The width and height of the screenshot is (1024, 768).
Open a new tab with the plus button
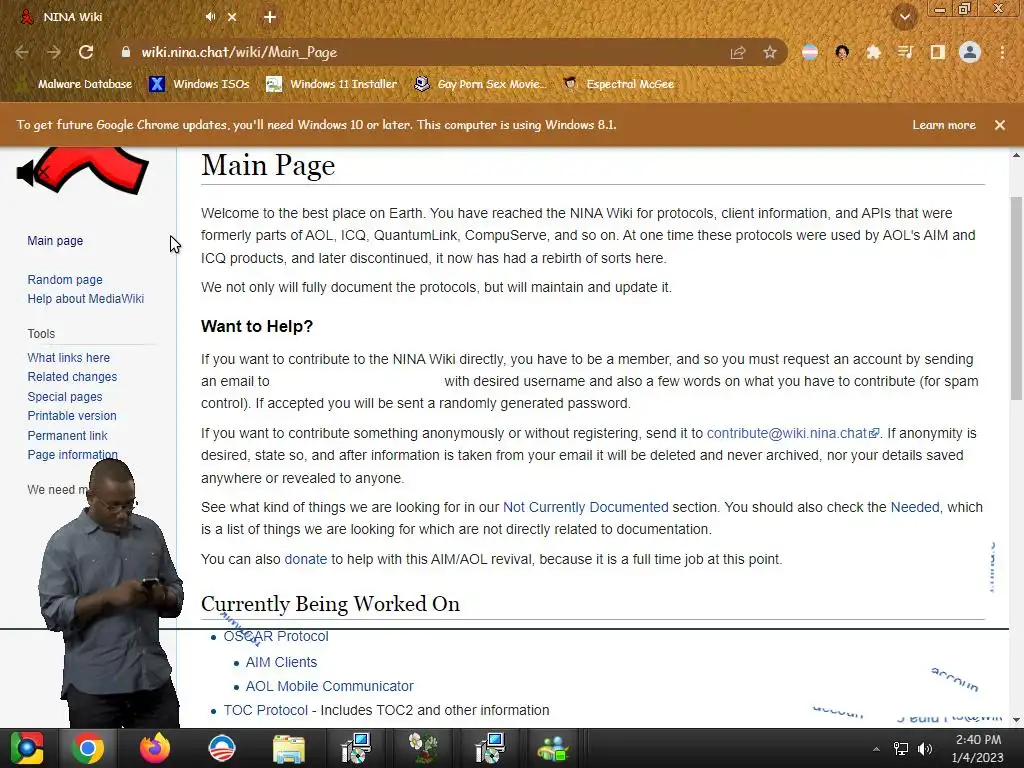(x=270, y=17)
